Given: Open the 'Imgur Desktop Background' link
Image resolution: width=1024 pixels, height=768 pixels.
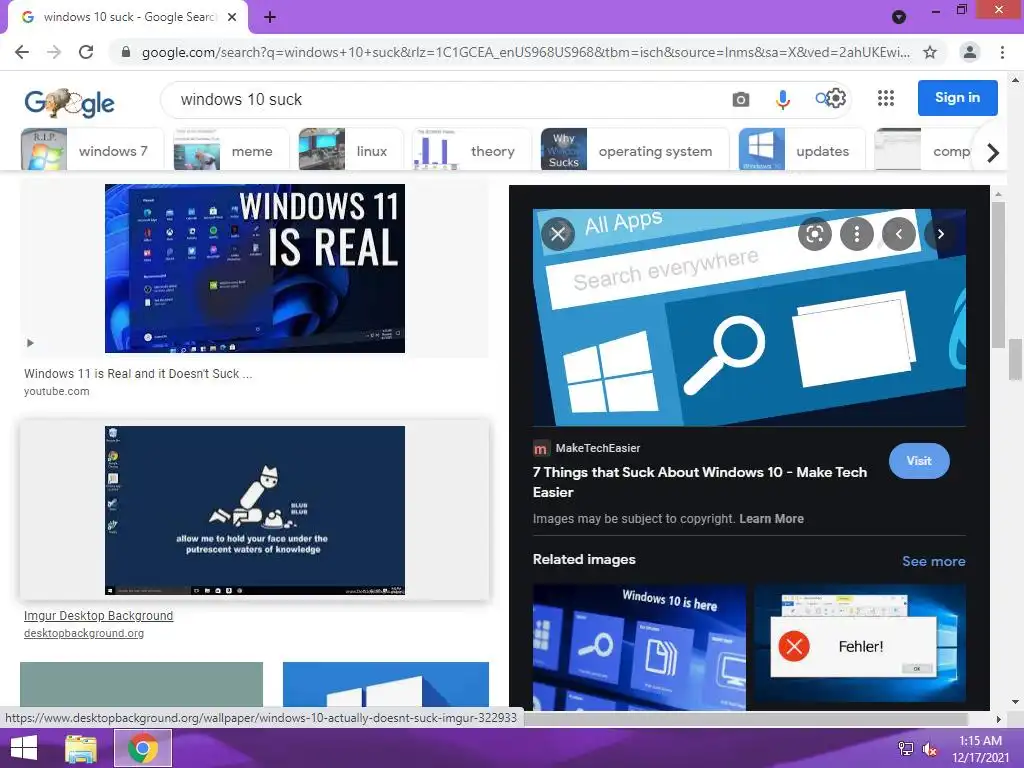Looking at the screenshot, I should [x=99, y=615].
